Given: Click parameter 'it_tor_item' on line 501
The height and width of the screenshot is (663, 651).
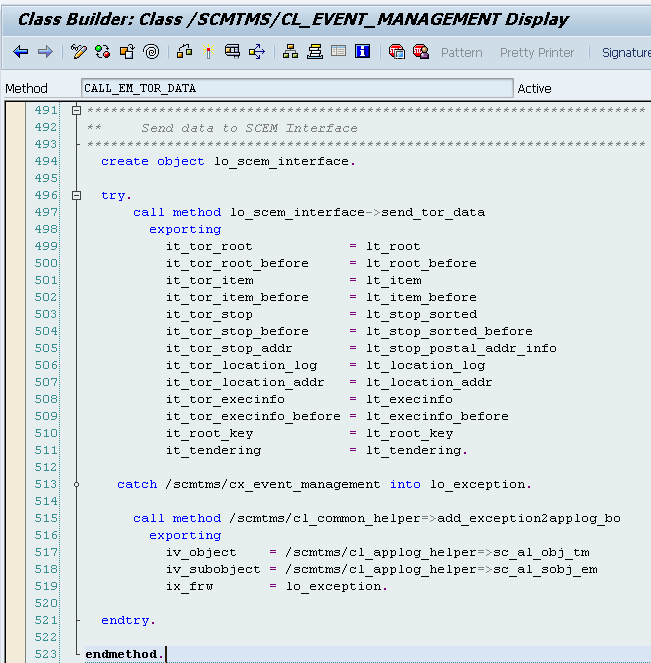Looking at the screenshot, I should point(210,280).
